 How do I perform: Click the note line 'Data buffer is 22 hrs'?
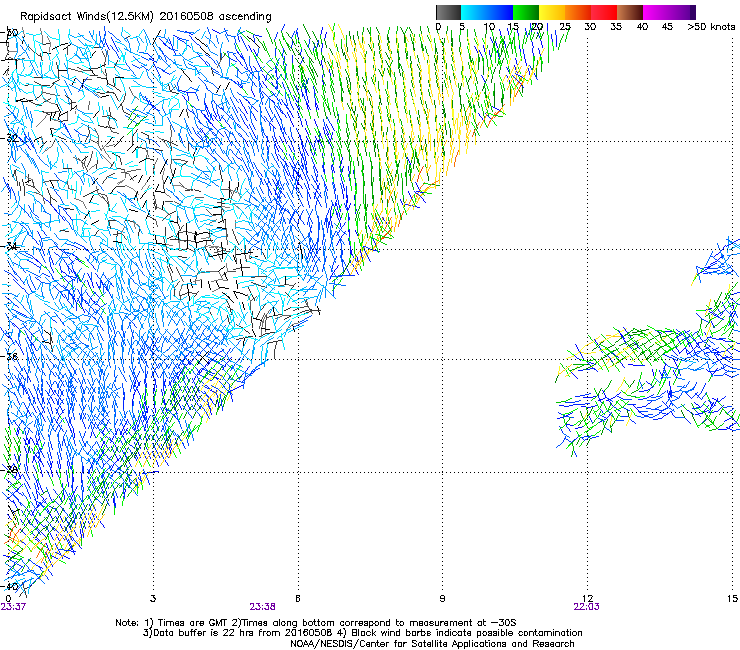click(204, 633)
